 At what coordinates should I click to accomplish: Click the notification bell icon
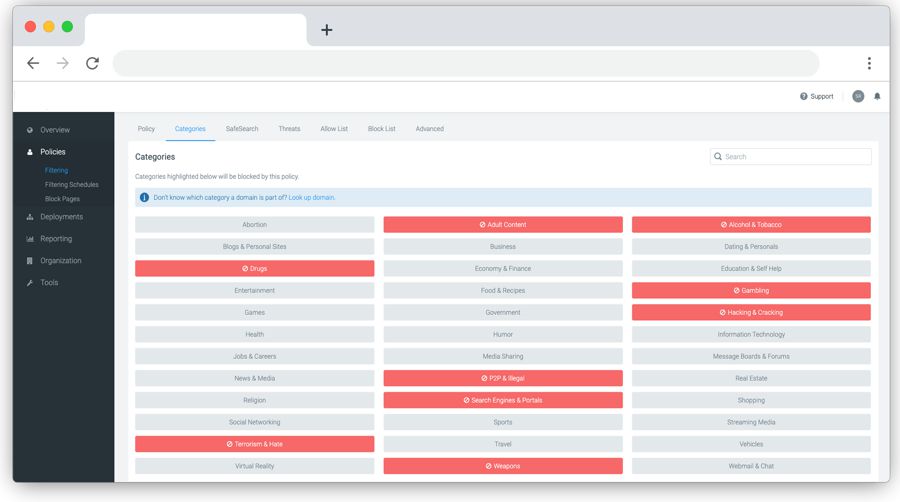(877, 96)
